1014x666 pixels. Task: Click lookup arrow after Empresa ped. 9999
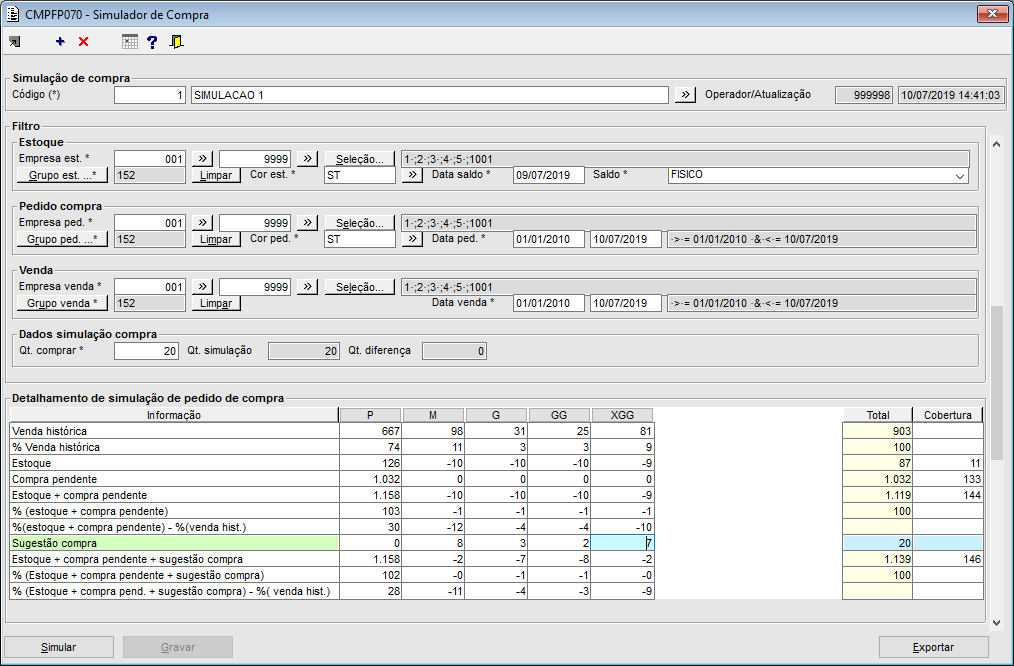(307, 222)
